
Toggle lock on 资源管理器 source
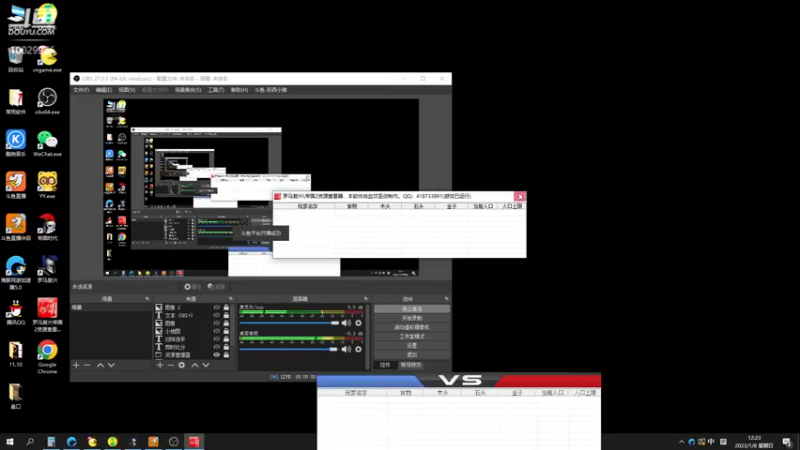pos(226,355)
